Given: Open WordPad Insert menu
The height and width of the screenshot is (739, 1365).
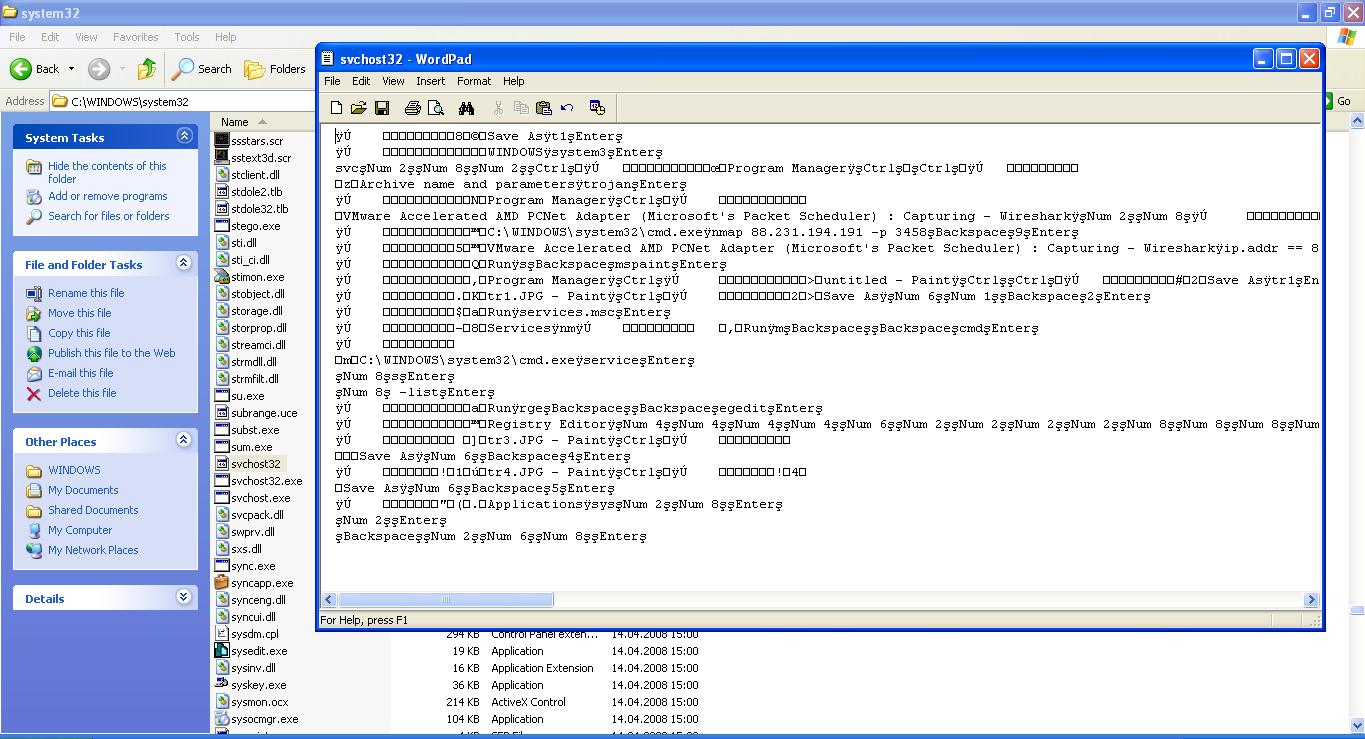Looking at the screenshot, I should click(431, 81).
